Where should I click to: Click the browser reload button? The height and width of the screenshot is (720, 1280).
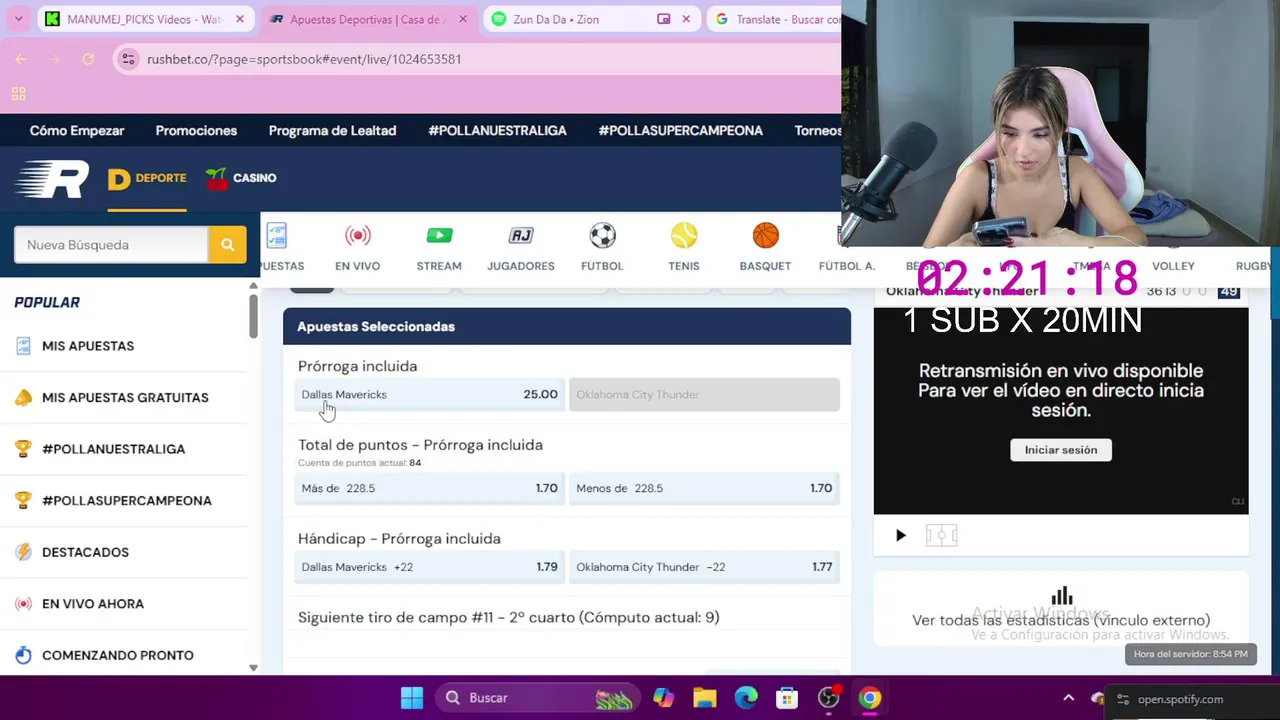pos(88,59)
